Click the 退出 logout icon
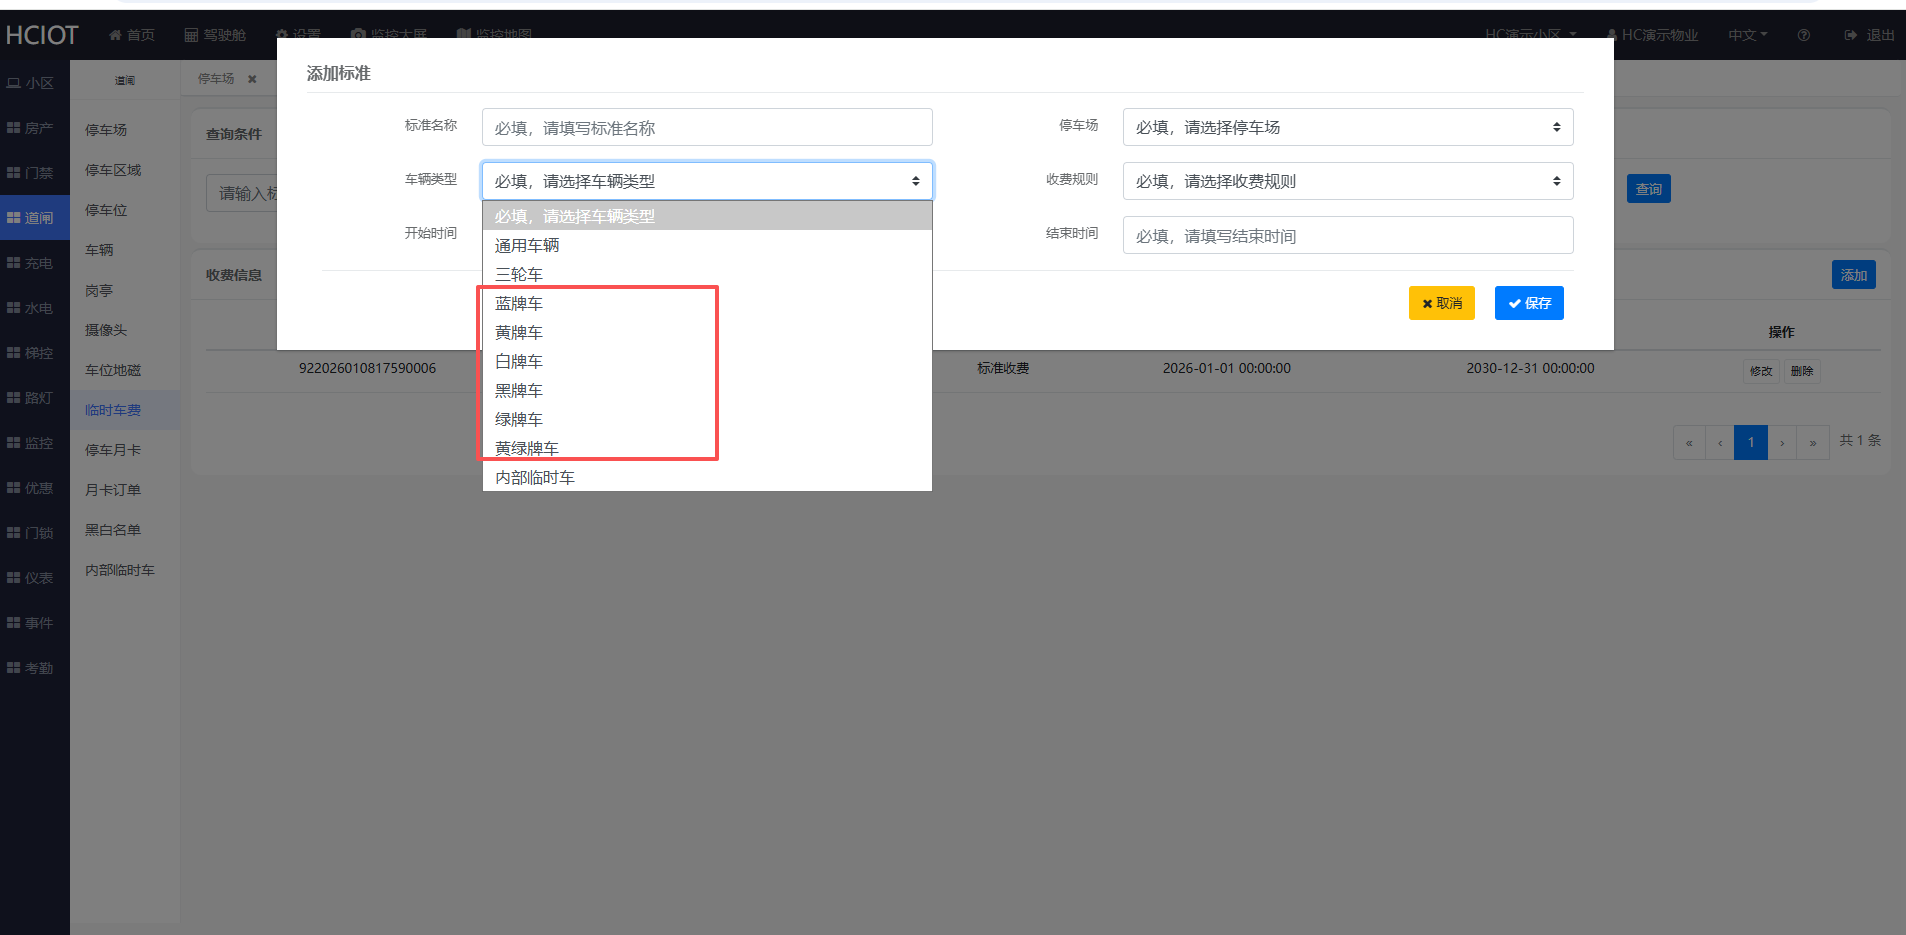This screenshot has height=935, width=1906. pyautogui.click(x=1851, y=35)
